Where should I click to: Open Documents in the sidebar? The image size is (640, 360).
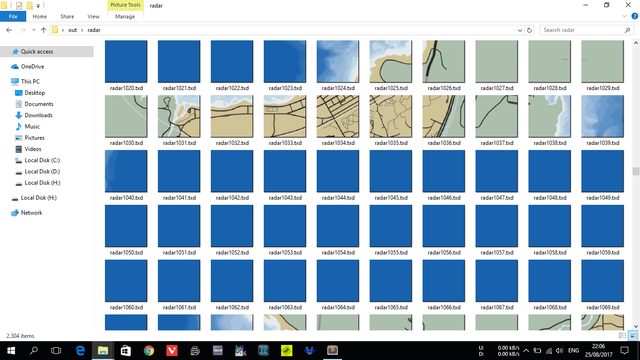(x=39, y=104)
